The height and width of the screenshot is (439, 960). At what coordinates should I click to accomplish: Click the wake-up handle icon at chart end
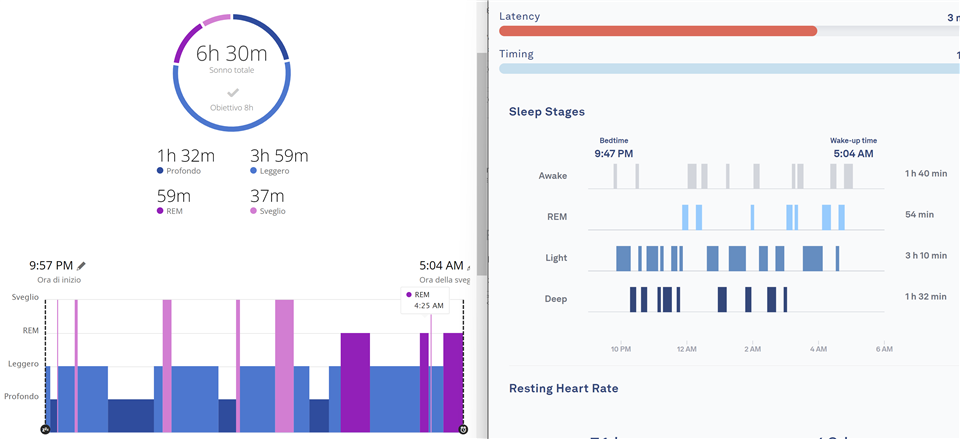pos(463,430)
